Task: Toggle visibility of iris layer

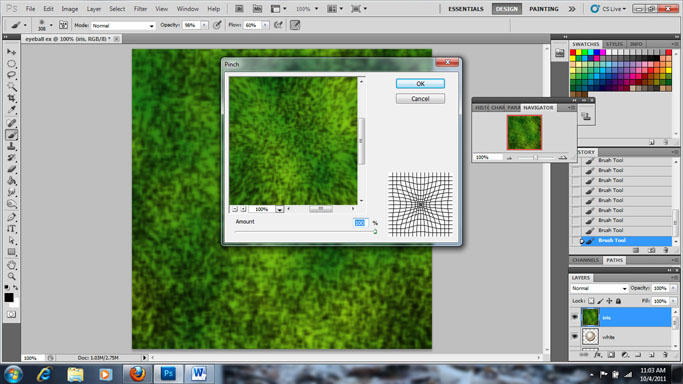Action: click(x=575, y=317)
